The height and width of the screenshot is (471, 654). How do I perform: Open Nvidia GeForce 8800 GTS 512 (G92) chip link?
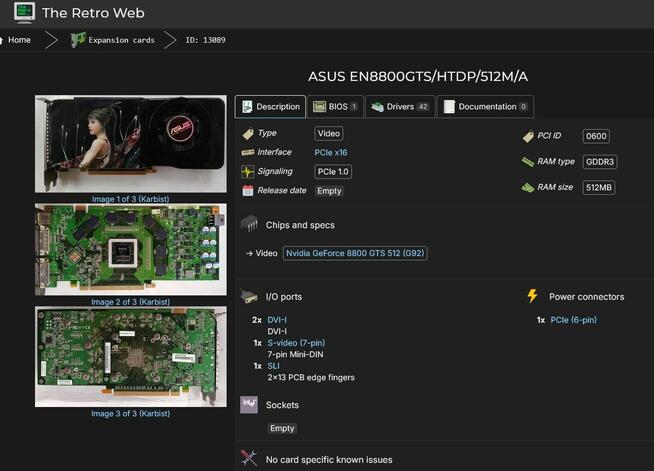pyautogui.click(x=355, y=253)
